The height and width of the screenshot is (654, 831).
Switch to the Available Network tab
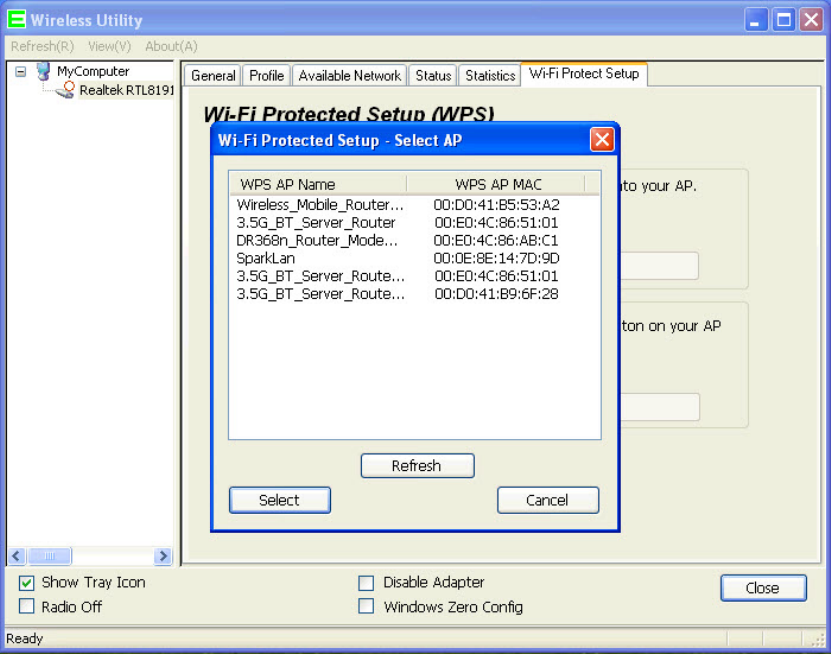(x=350, y=76)
